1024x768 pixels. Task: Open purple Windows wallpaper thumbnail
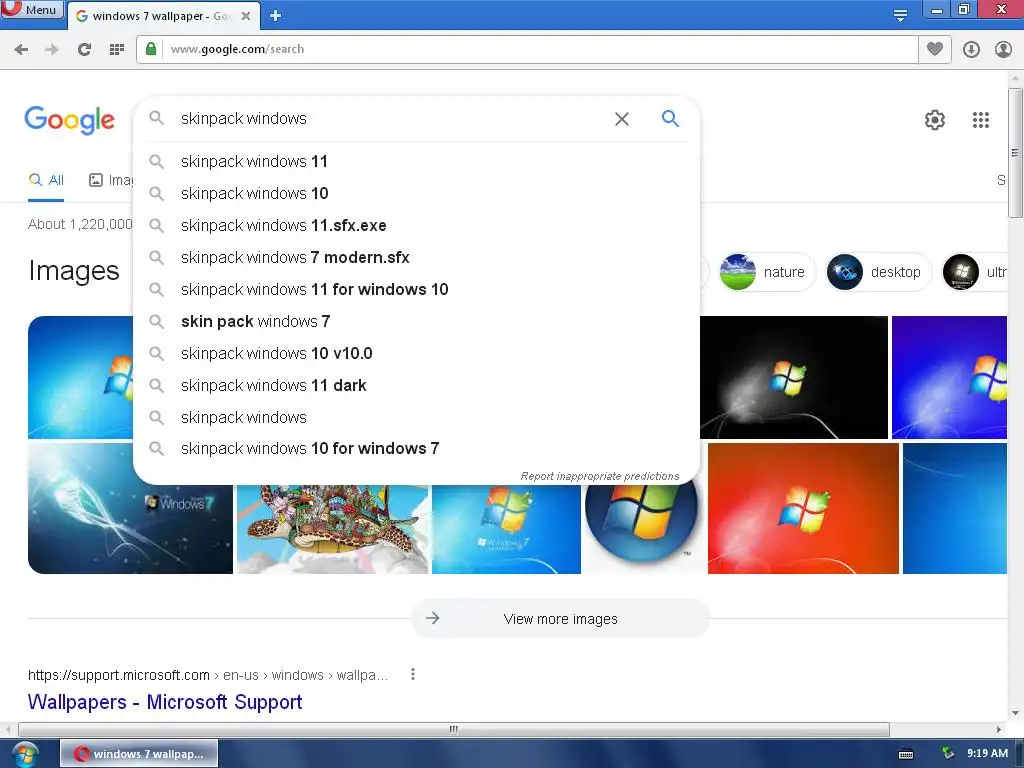tap(949, 377)
